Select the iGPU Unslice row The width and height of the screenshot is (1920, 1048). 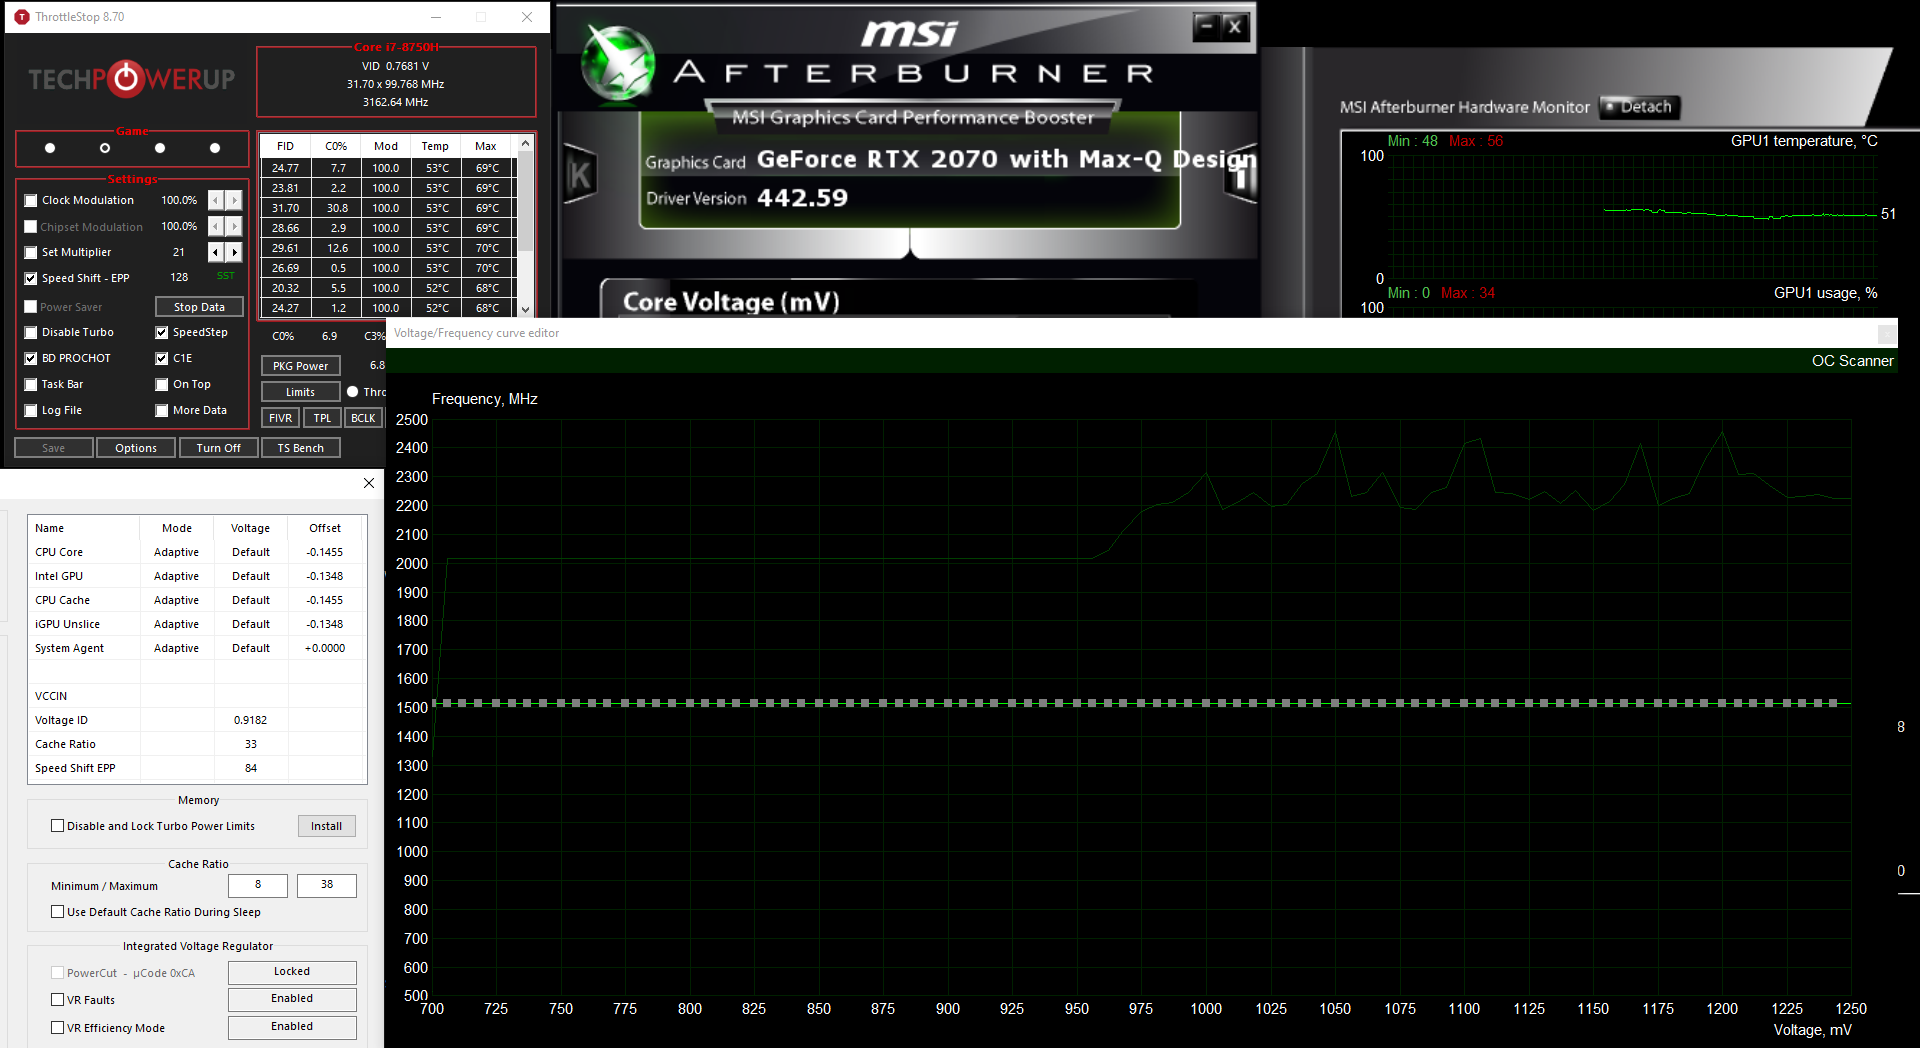197,624
